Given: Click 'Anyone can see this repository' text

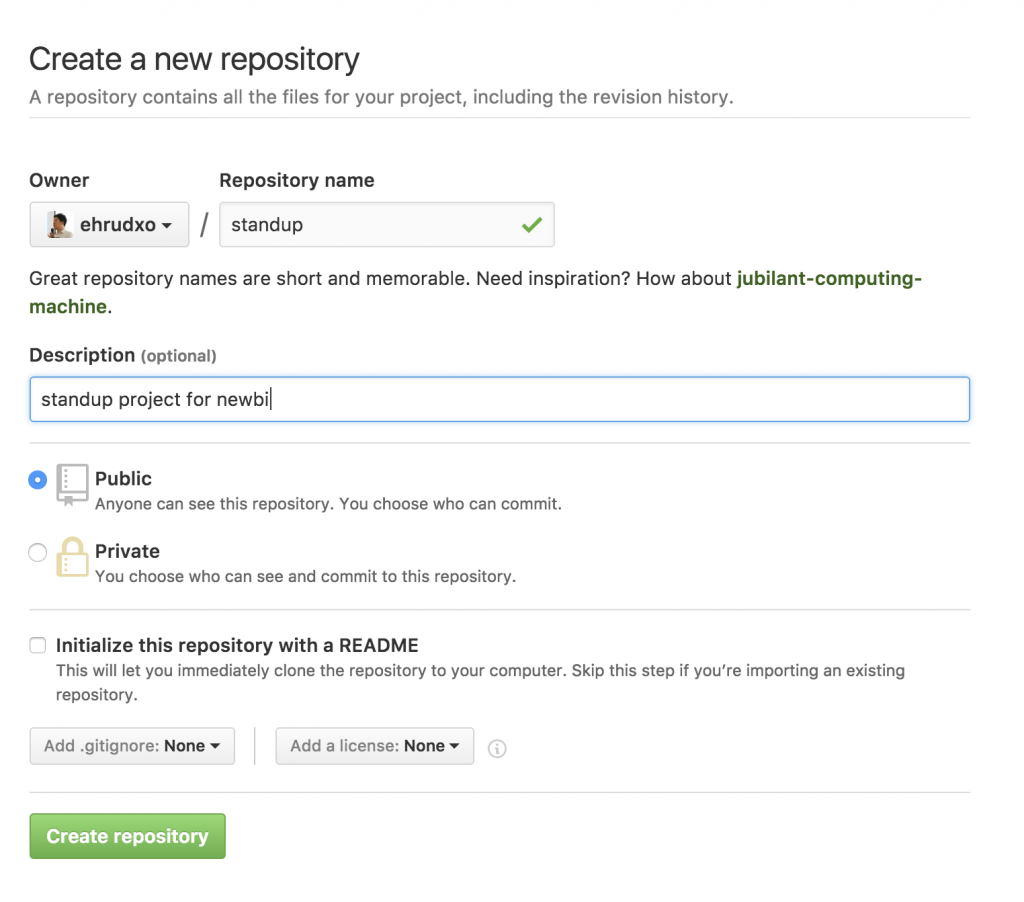Looking at the screenshot, I should point(328,504).
